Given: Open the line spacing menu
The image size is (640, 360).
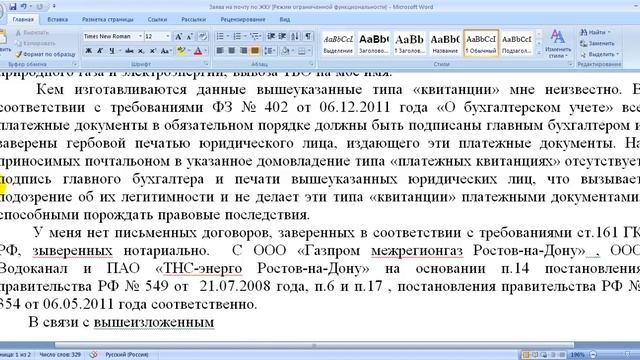Looking at the screenshot, I should click(269, 51).
